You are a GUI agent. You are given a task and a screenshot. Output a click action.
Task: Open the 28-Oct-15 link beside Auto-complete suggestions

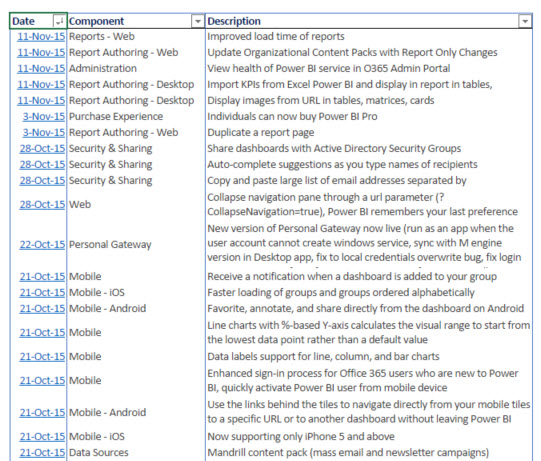coord(42,165)
